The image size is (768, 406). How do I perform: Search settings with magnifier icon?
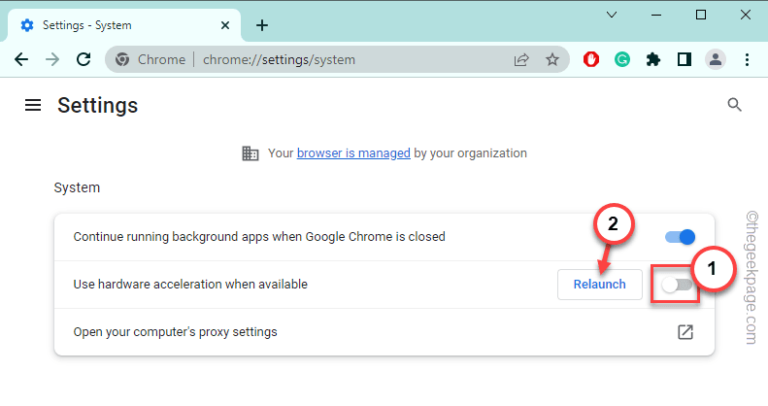[x=734, y=105]
